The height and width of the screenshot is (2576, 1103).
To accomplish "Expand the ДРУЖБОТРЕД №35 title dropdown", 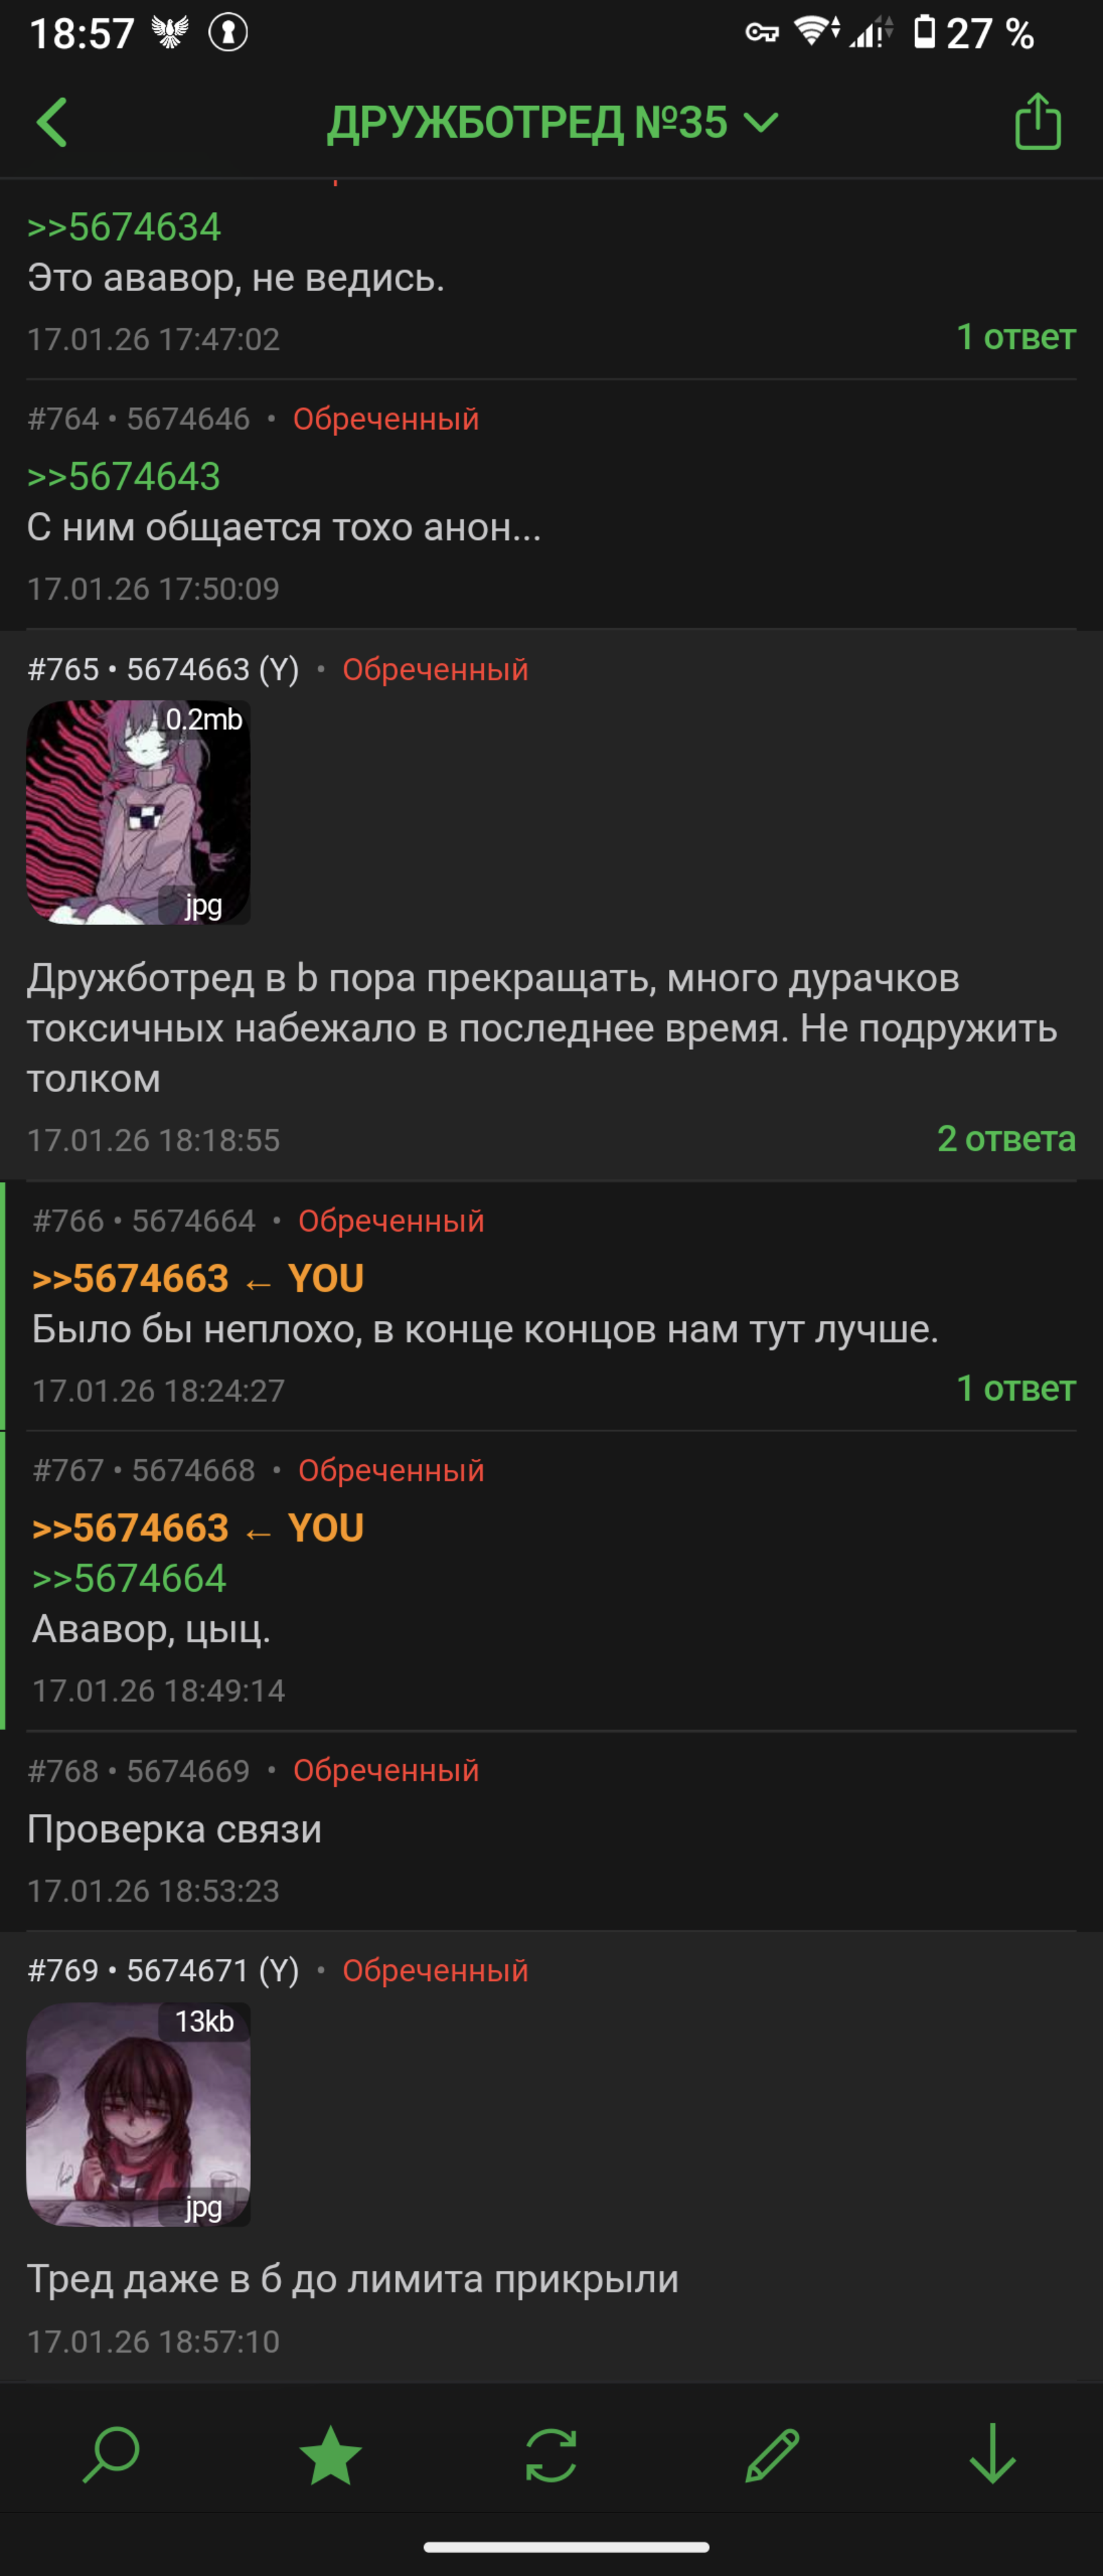I will click(552, 122).
